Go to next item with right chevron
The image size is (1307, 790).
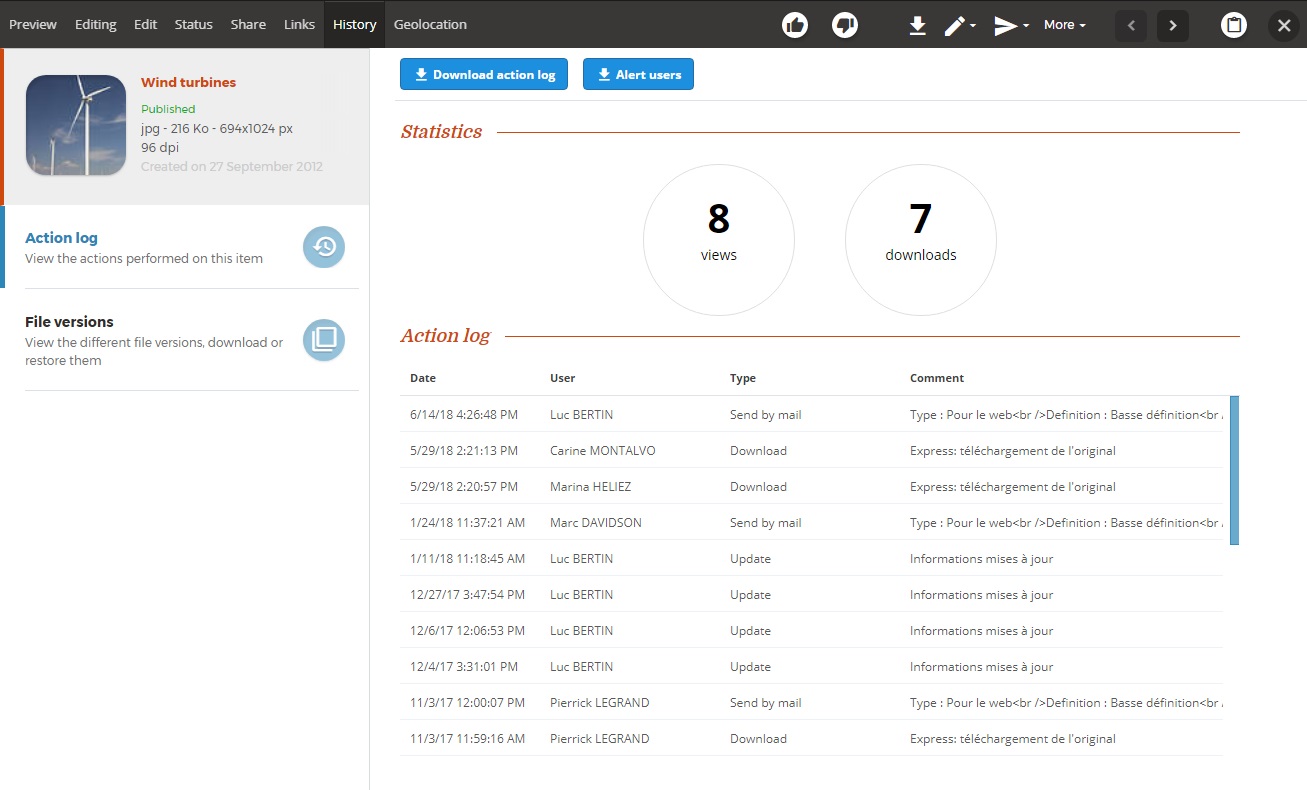tap(1173, 25)
